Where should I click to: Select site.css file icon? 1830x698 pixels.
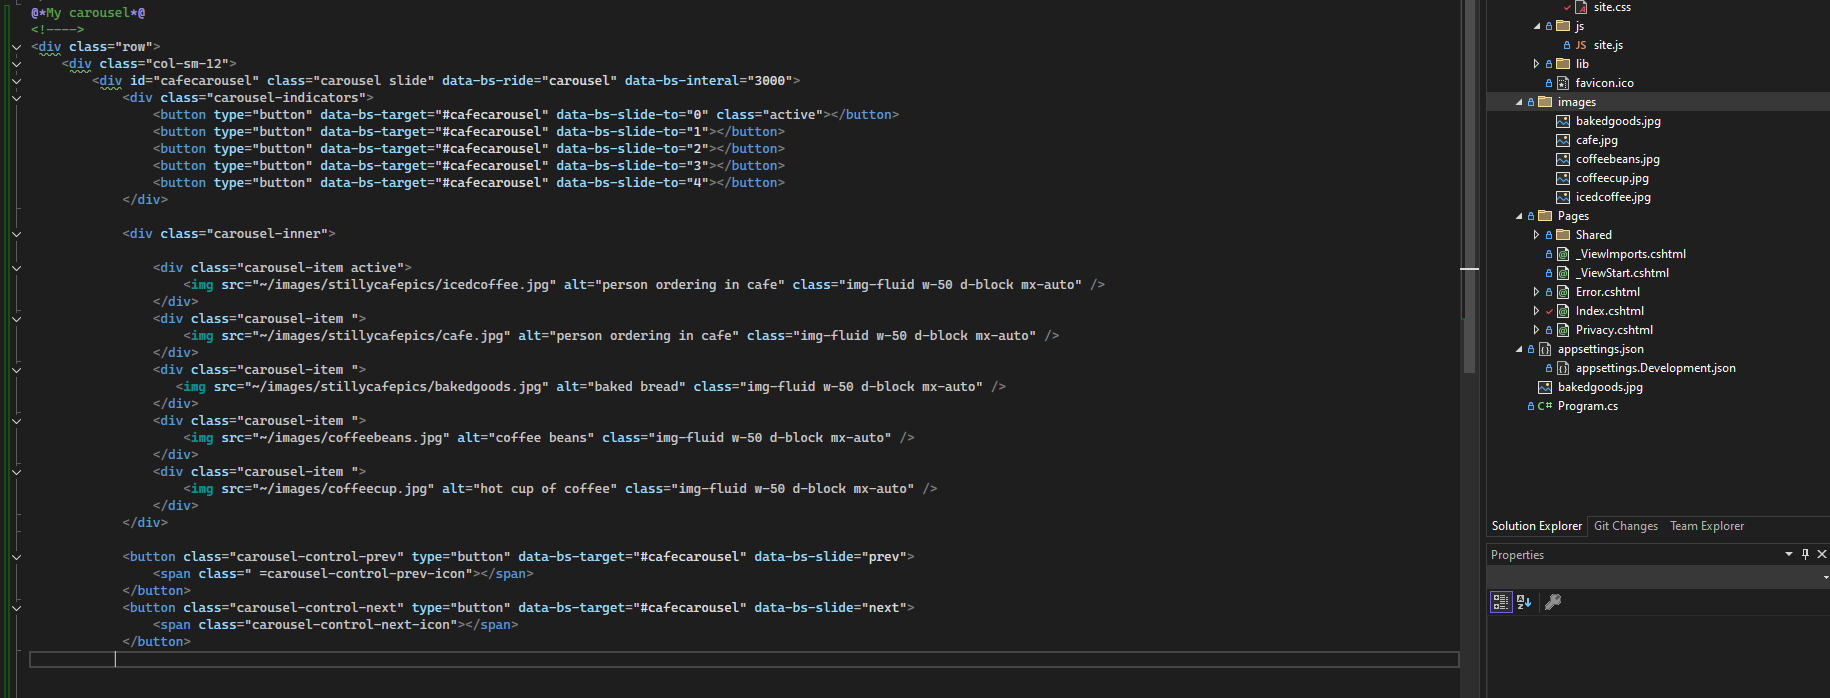coord(1581,7)
